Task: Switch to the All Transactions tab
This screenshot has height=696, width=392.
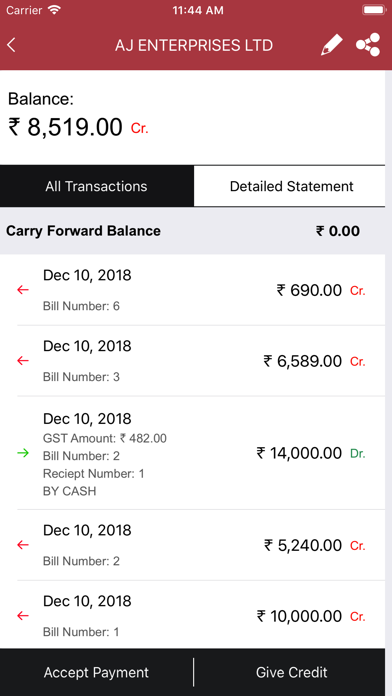Action: pyautogui.click(x=96, y=186)
